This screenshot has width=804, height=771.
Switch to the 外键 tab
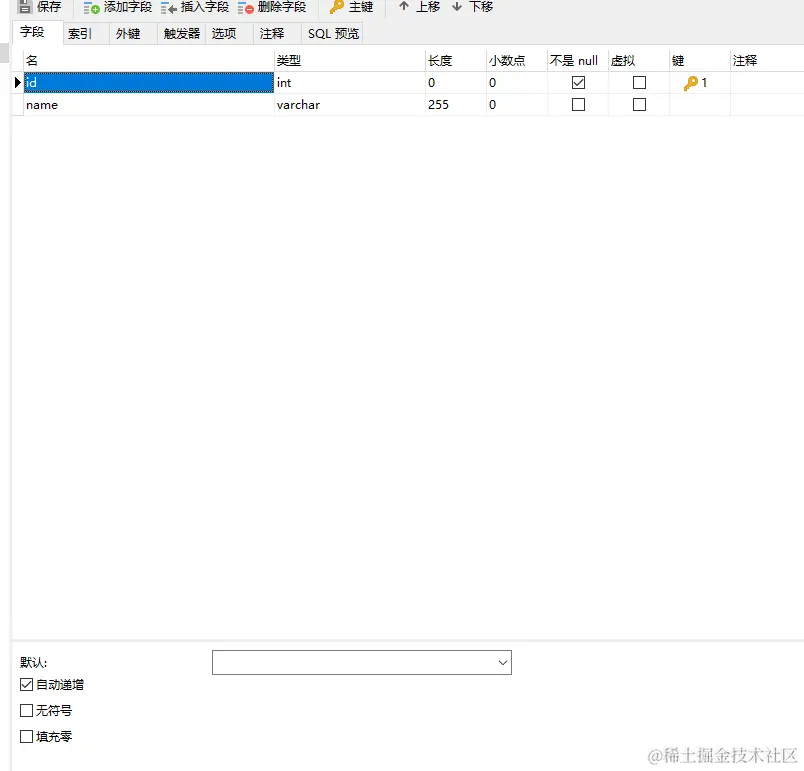point(129,33)
